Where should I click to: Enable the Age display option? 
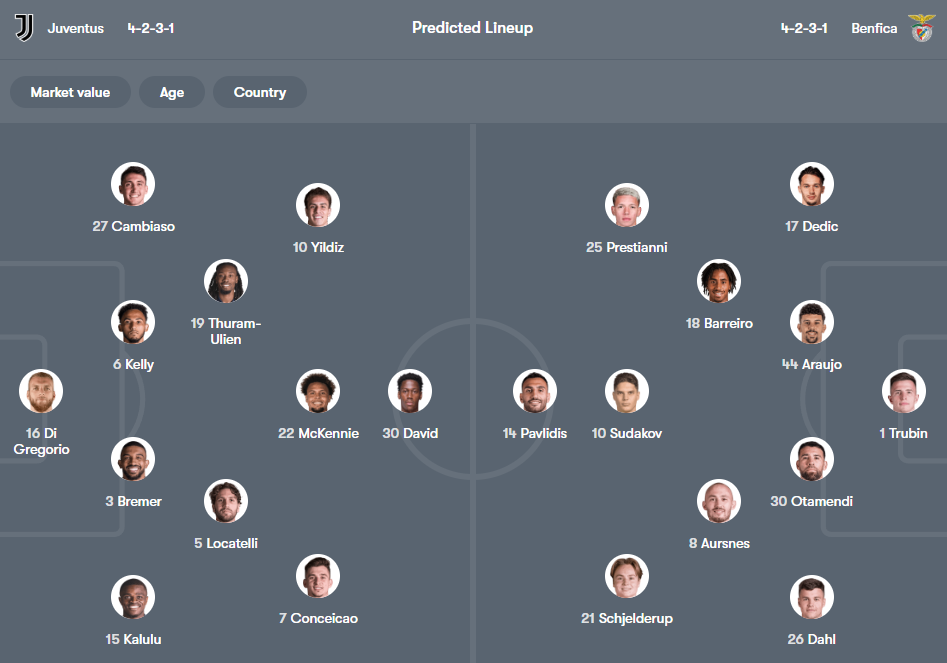point(171,92)
